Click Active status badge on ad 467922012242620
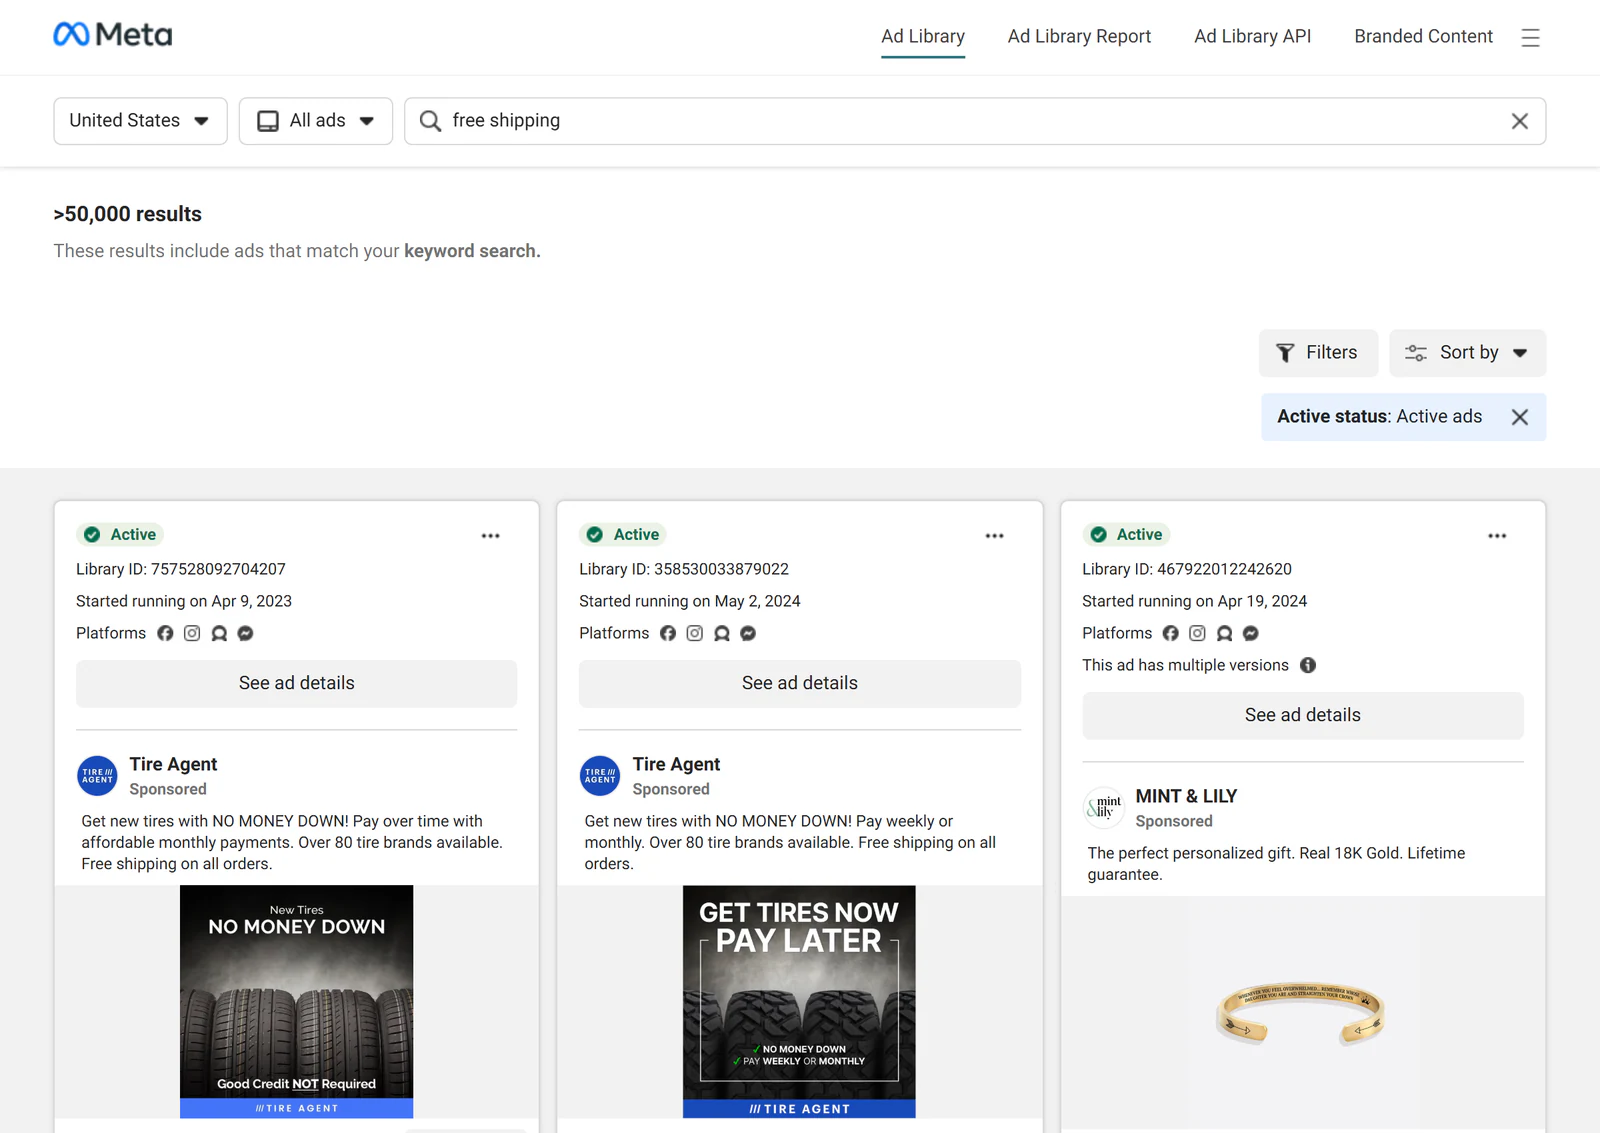 tap(1126, 535)
